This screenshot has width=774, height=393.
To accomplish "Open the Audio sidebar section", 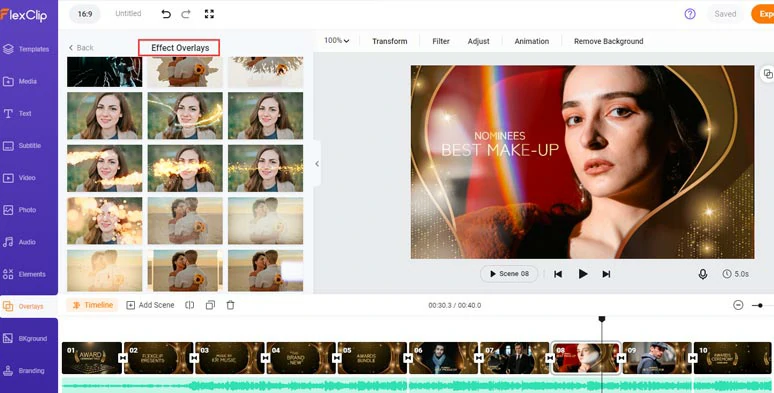I will (20, 242).
